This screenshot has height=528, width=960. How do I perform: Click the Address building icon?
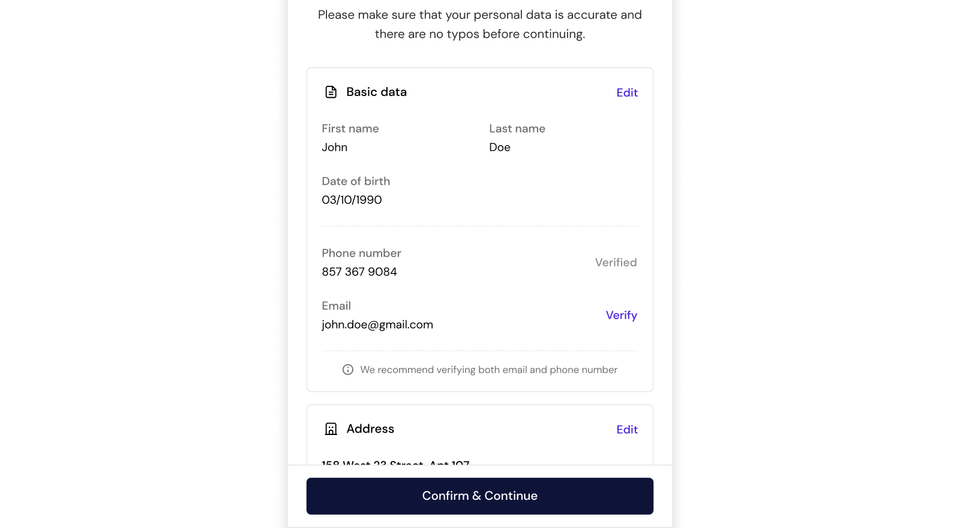point(331,429)
